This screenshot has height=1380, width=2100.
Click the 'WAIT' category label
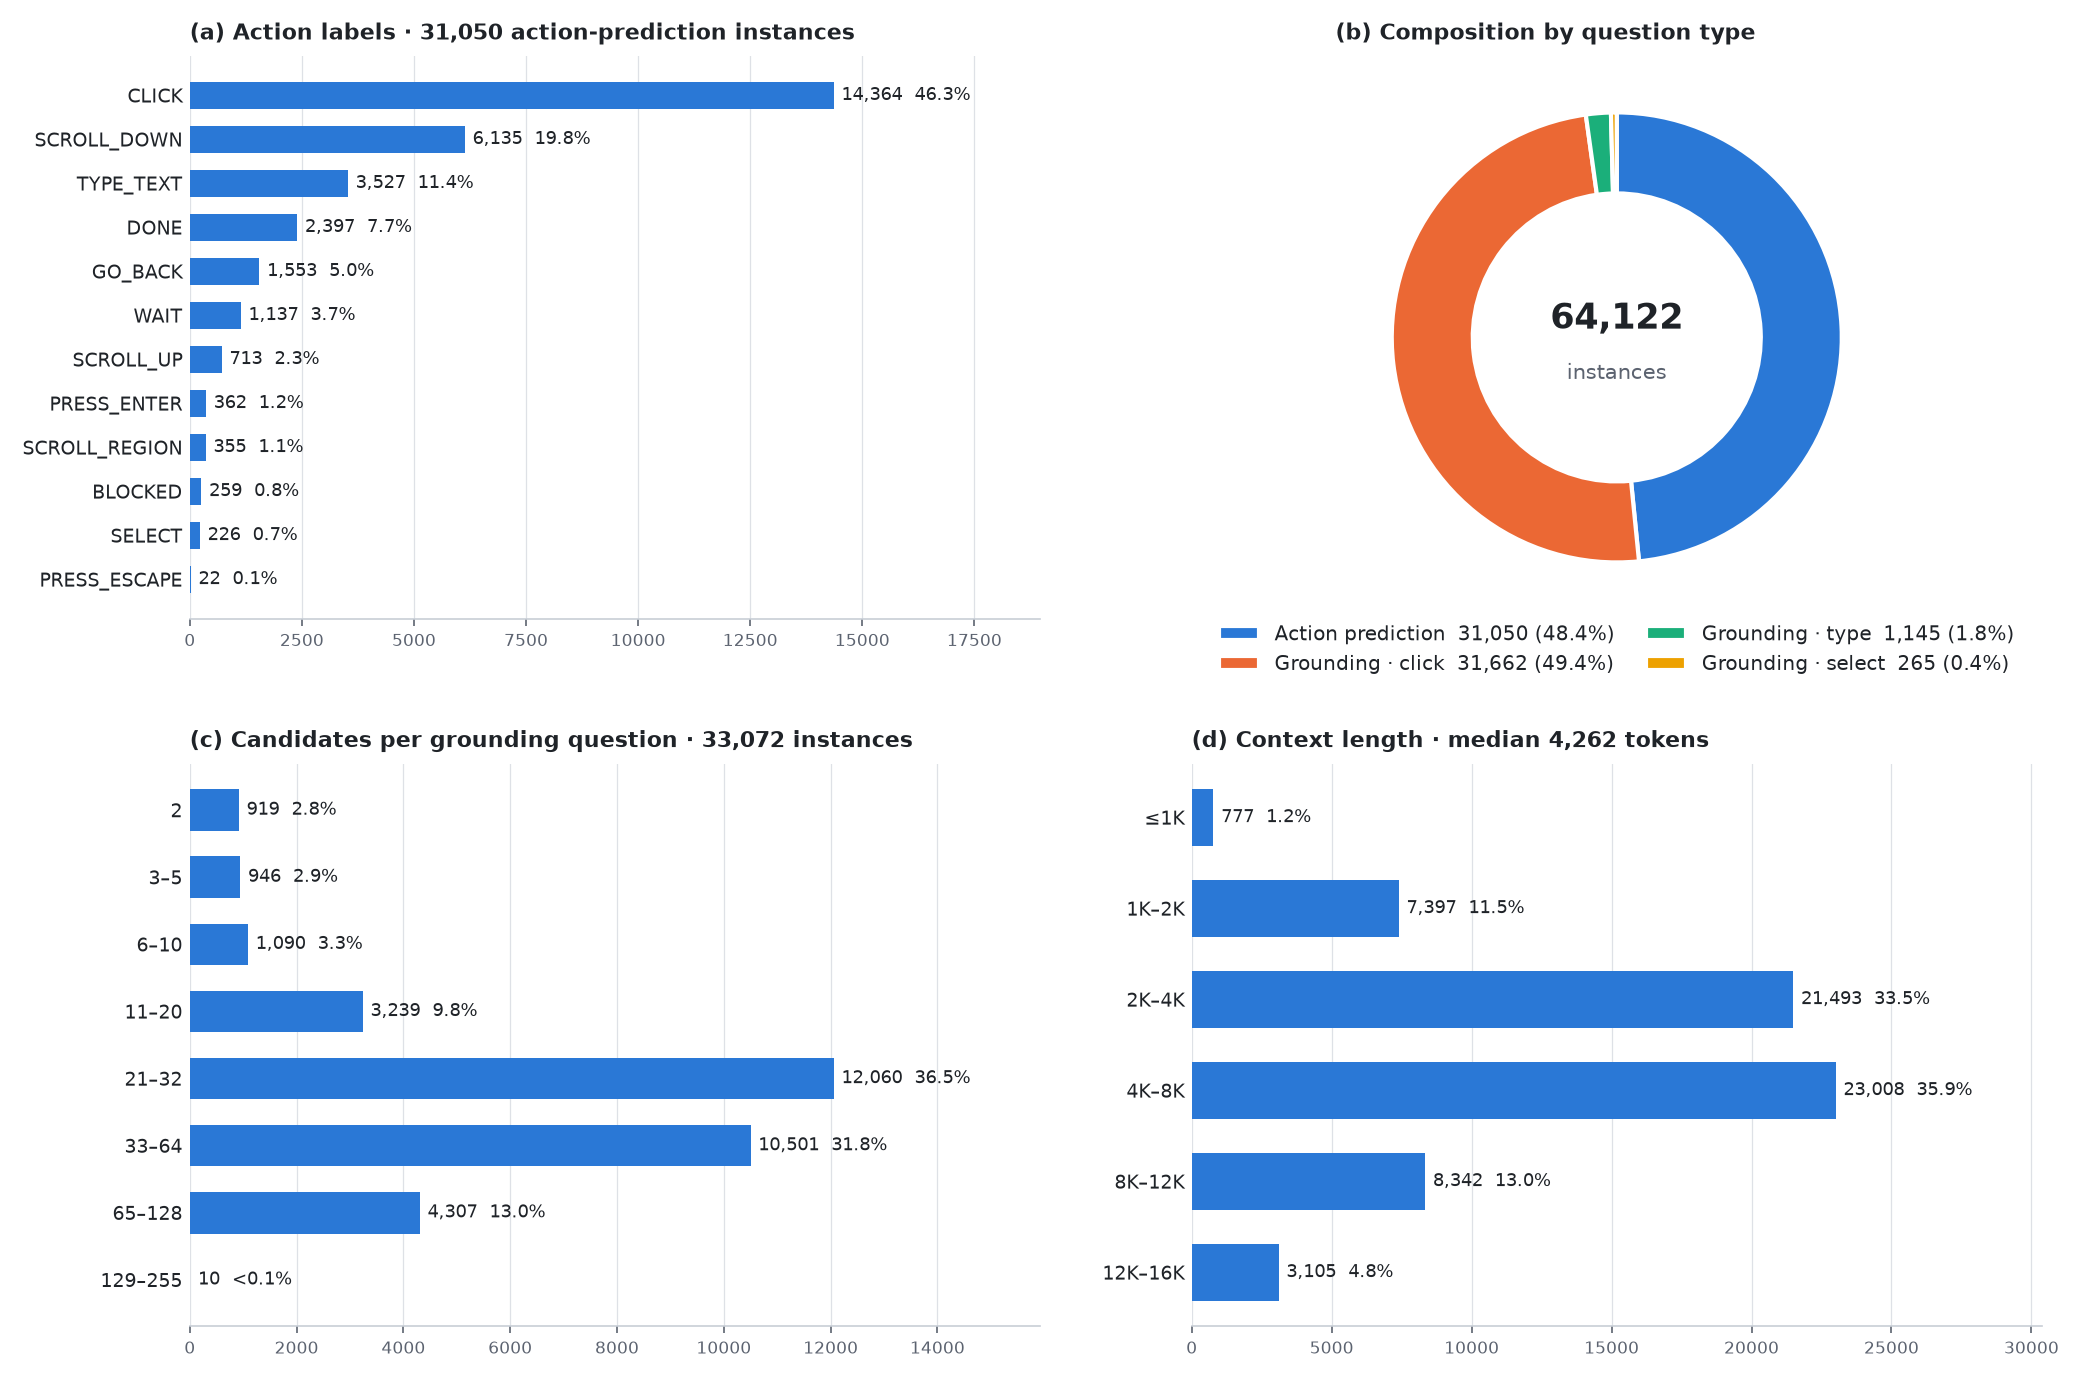pos(158,315)
